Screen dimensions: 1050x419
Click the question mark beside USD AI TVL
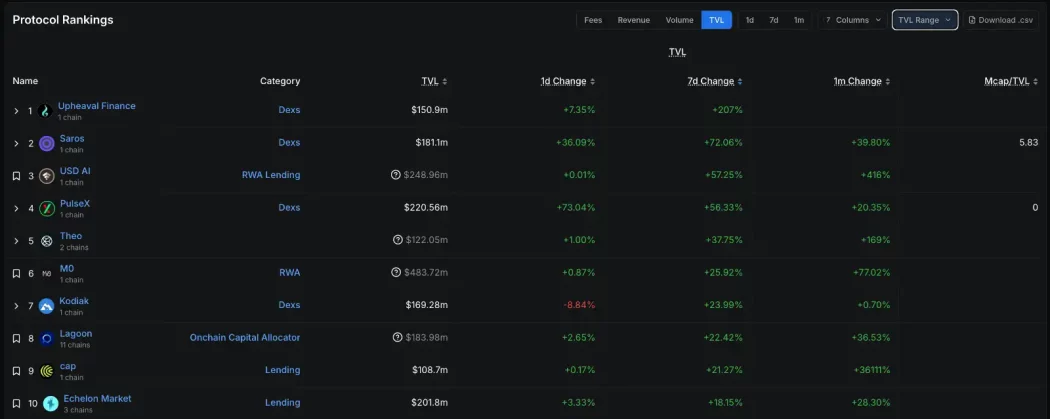click(x=396, y=175)
